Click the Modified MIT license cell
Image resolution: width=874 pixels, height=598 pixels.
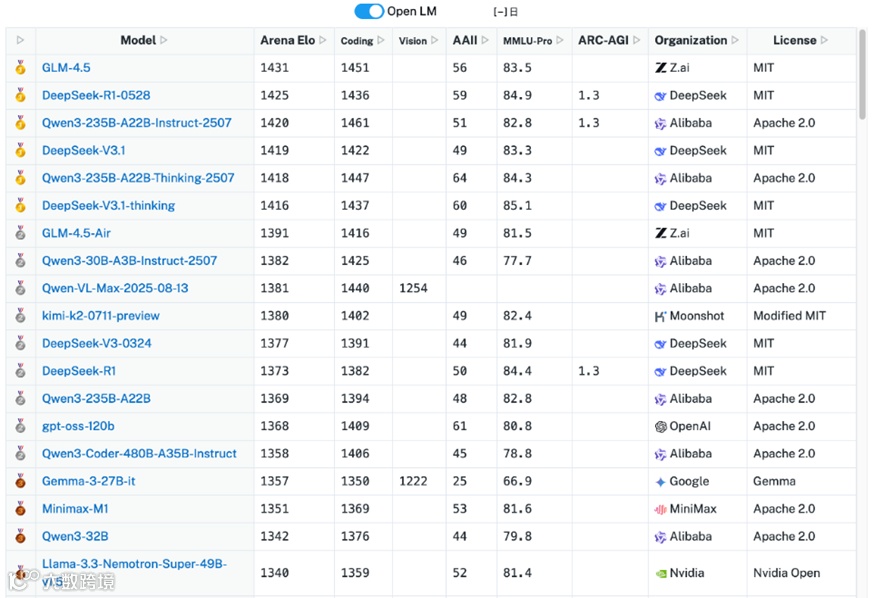coord(789,316)
